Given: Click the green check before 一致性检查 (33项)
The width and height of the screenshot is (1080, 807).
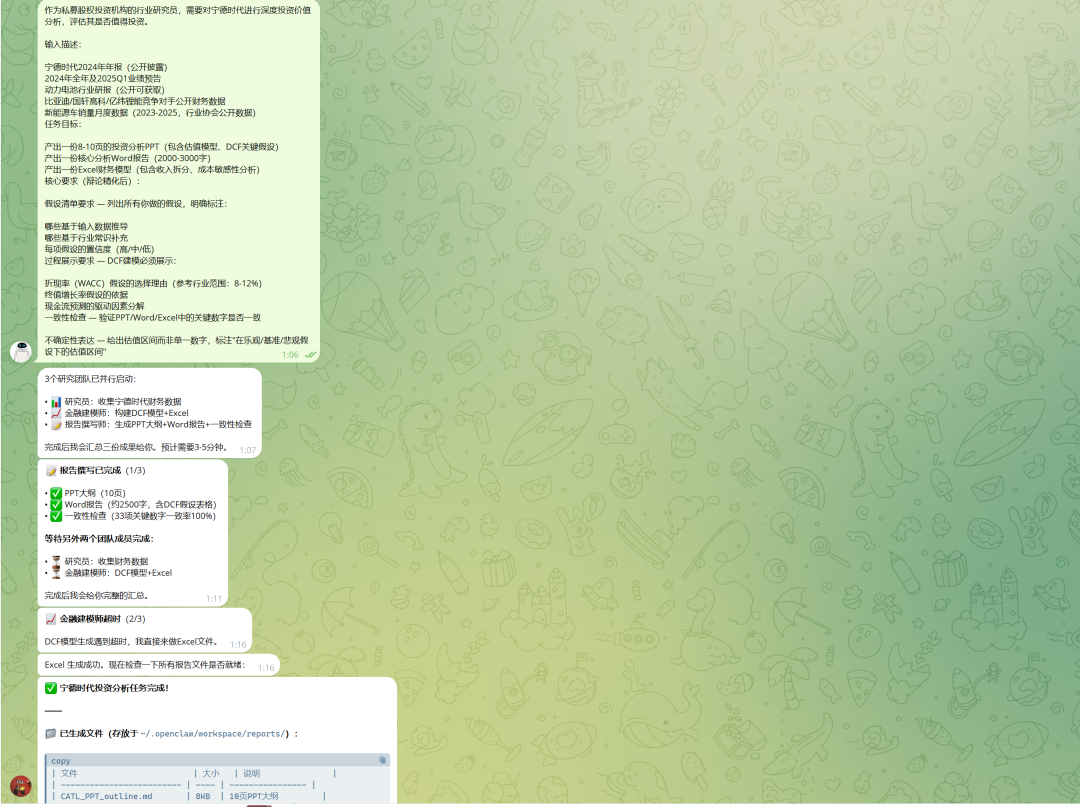Looking at the screenshot, I should click(x=56, y=516).
